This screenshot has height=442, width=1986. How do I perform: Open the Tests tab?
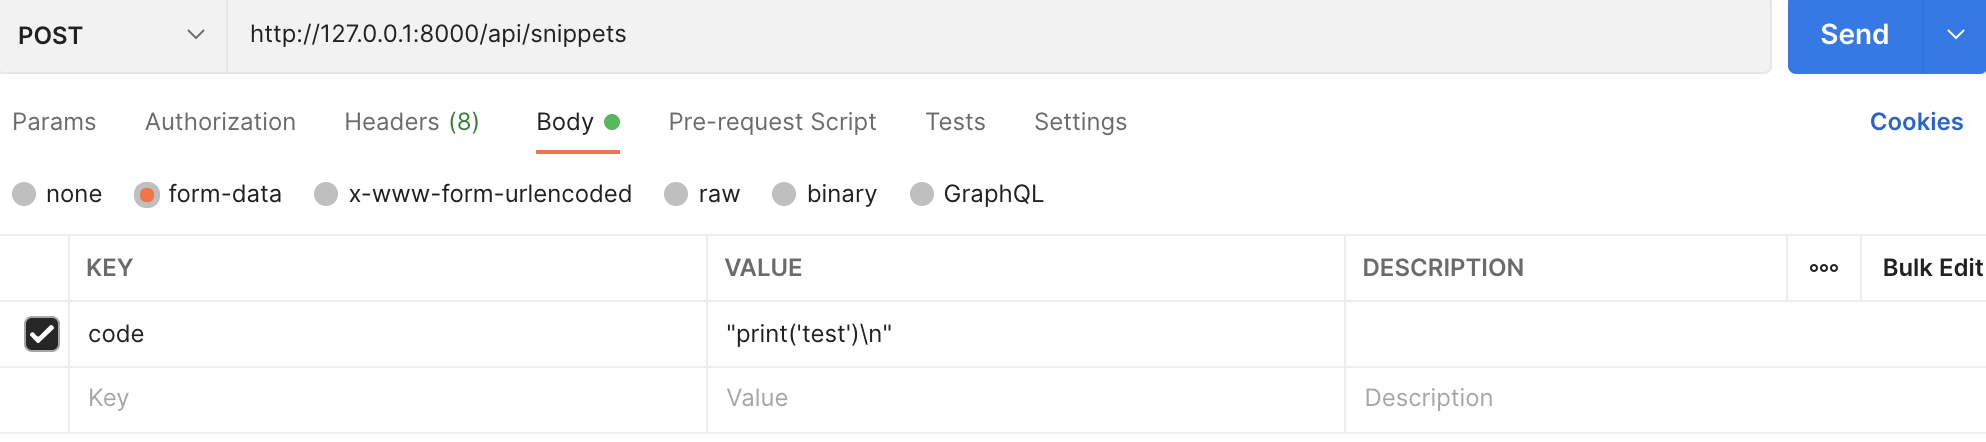(x=955, y=122)
